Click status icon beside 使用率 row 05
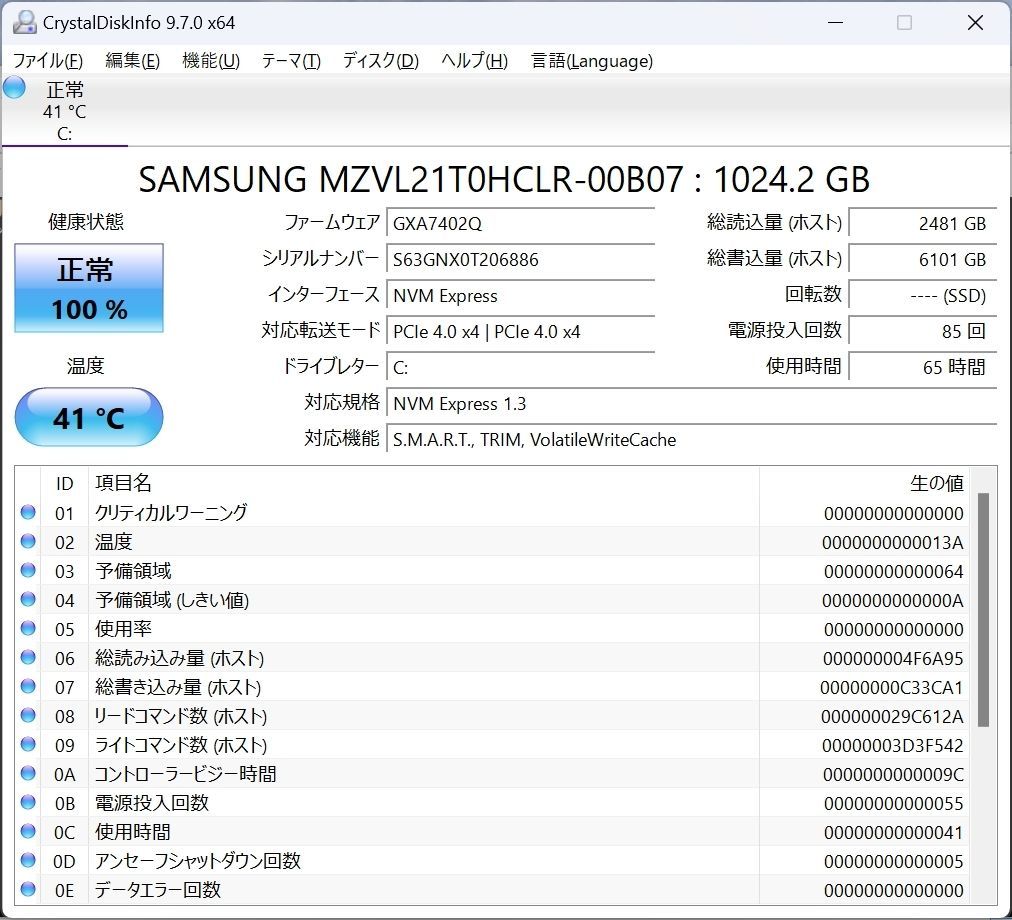This screenshot has height=920, width=1012. [x=28, y=629]
